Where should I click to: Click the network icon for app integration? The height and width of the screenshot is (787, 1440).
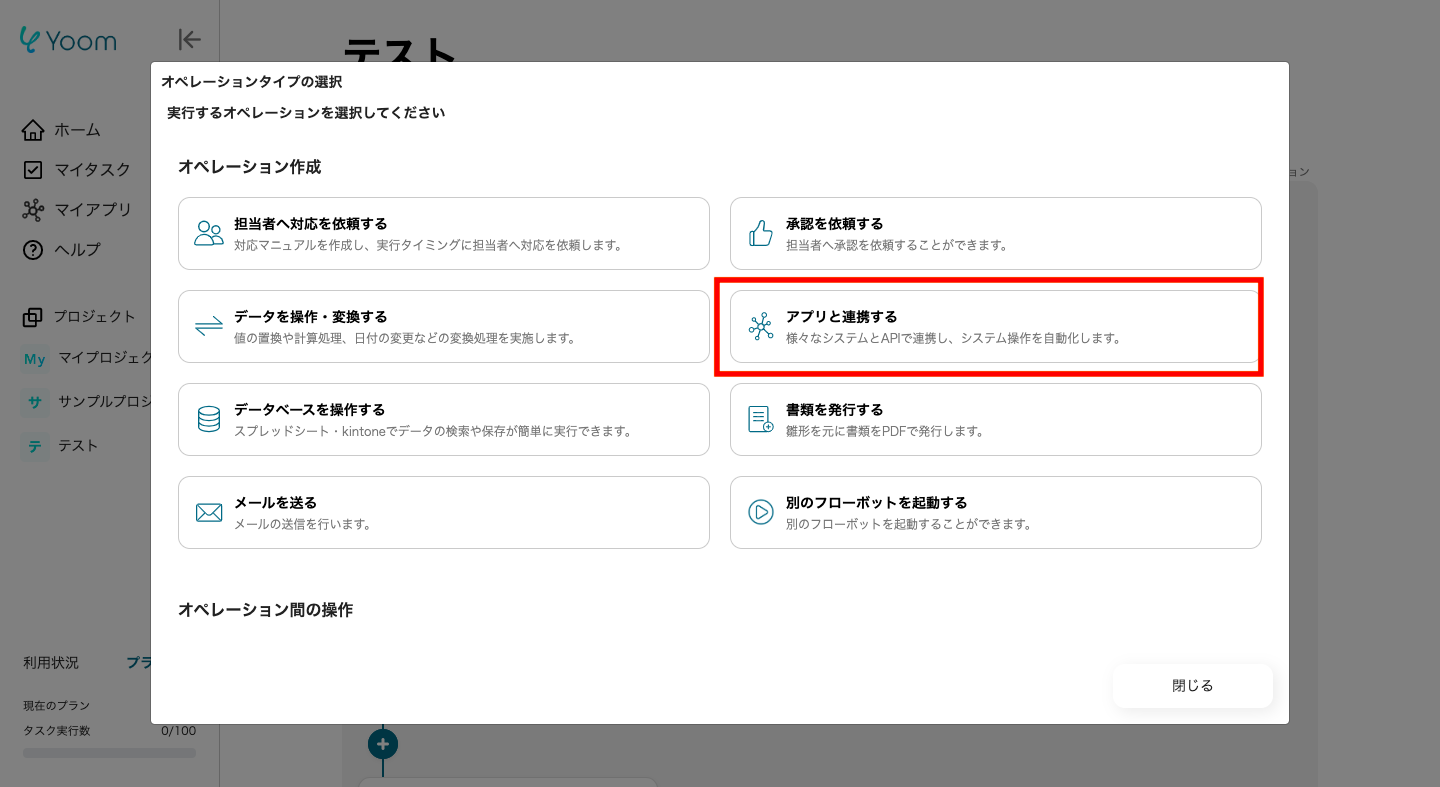(761, 326)
